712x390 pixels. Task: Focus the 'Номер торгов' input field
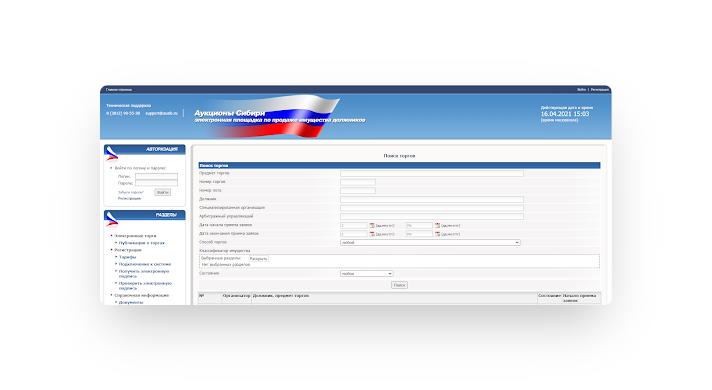[358, 182]
